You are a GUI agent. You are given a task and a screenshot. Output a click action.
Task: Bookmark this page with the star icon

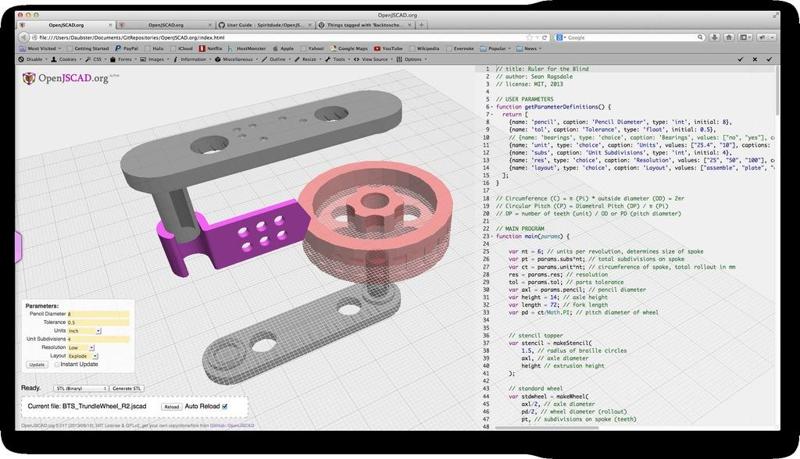(x=529, y=37)
